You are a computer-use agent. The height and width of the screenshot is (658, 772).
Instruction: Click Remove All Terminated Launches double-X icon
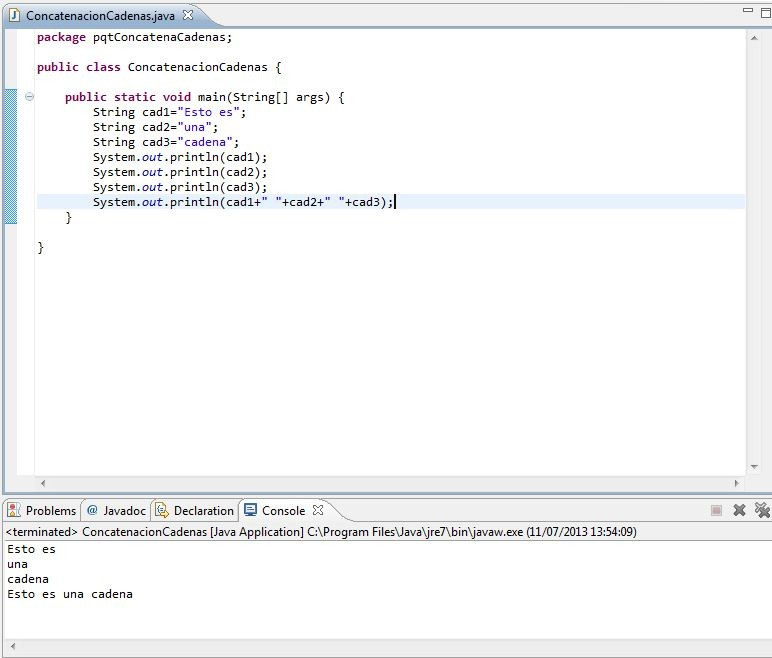pyautogui.click(x=762, y=510)
